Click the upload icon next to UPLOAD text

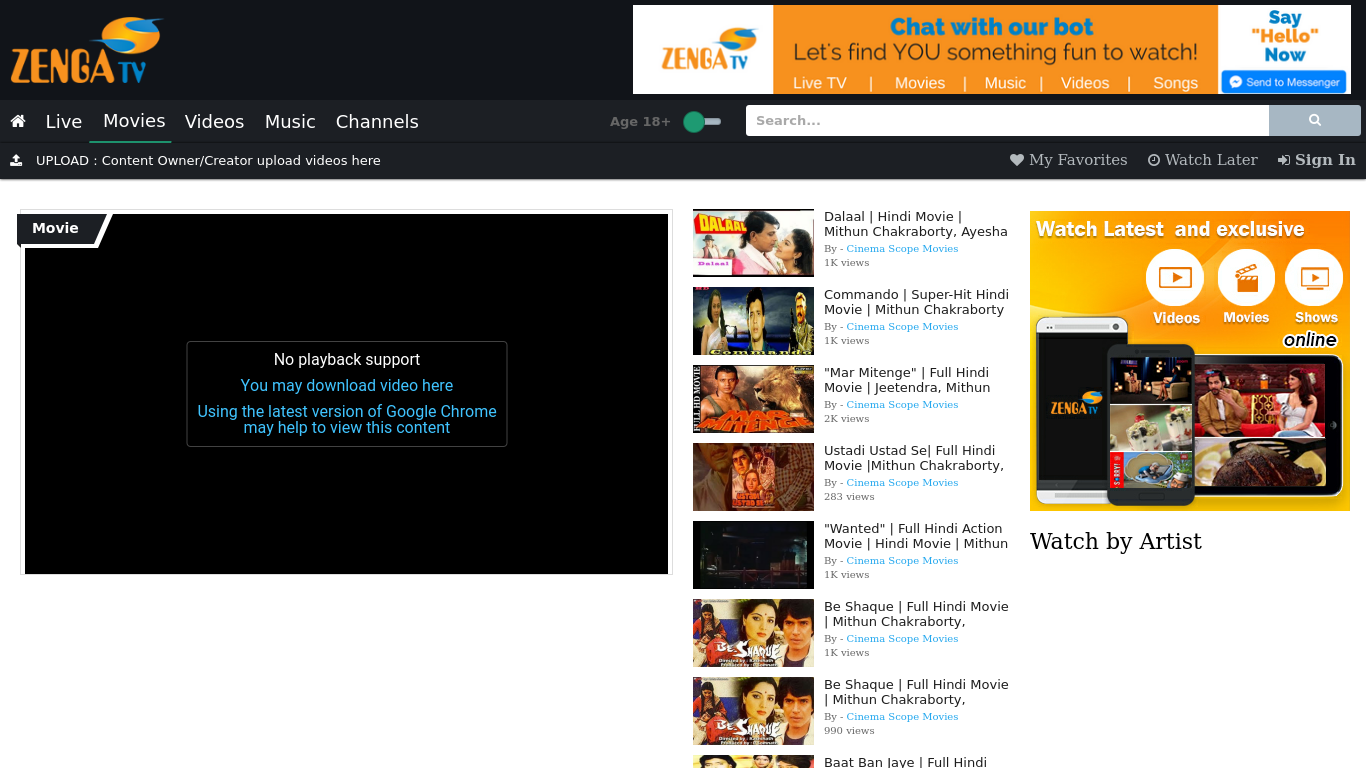click(x=18, y=160)
